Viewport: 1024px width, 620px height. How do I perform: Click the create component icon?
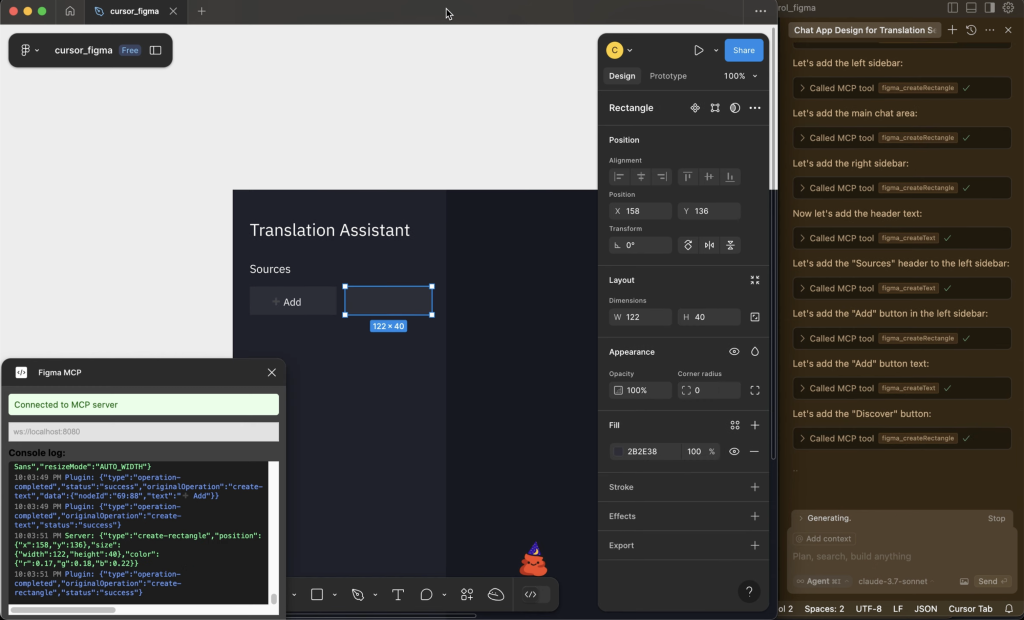(x=695, y=108)
